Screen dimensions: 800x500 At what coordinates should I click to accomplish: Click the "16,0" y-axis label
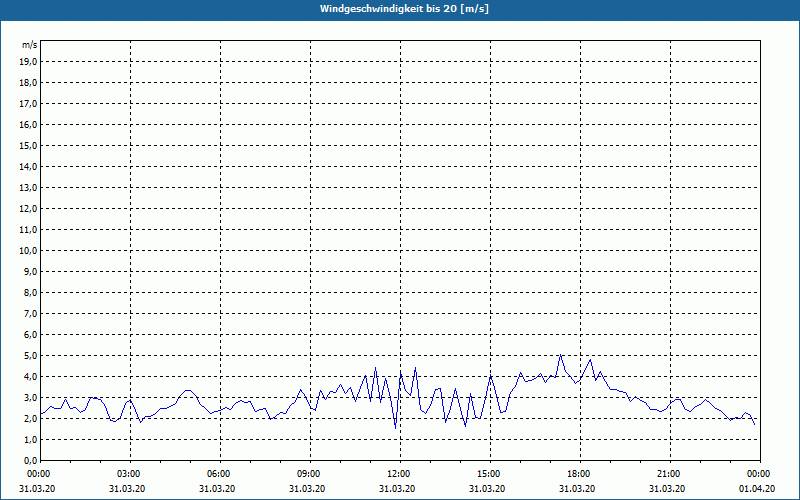[28, 124]
